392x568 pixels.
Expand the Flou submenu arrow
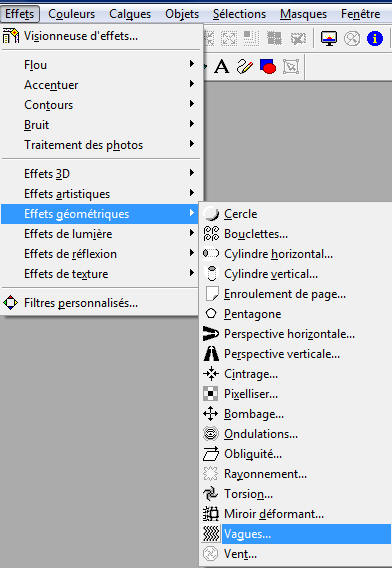pos(192,64)
